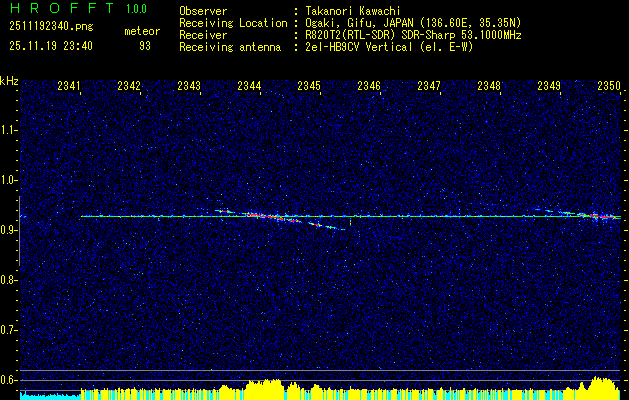The image size is (629, 400).
Task: Click the 2349 time marker
Action: coord(549,85)
